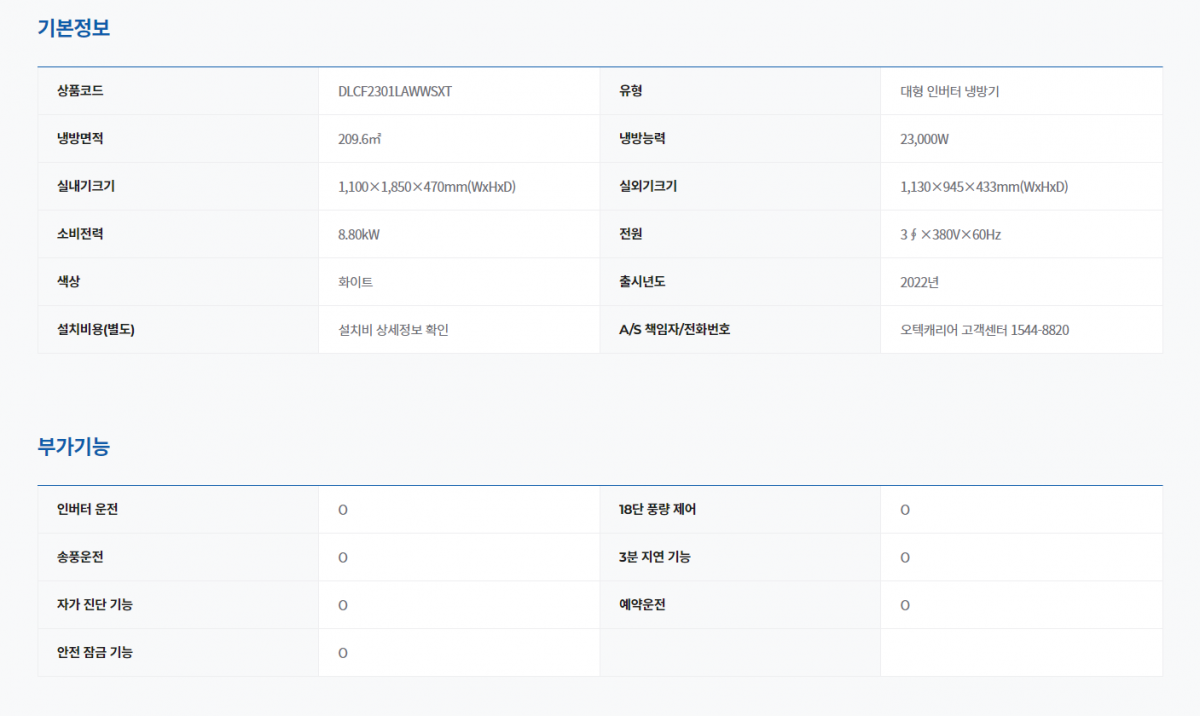
Task: Click outdoor unit size 1,130×945×433mm value
Action: (x=984, y=187)
